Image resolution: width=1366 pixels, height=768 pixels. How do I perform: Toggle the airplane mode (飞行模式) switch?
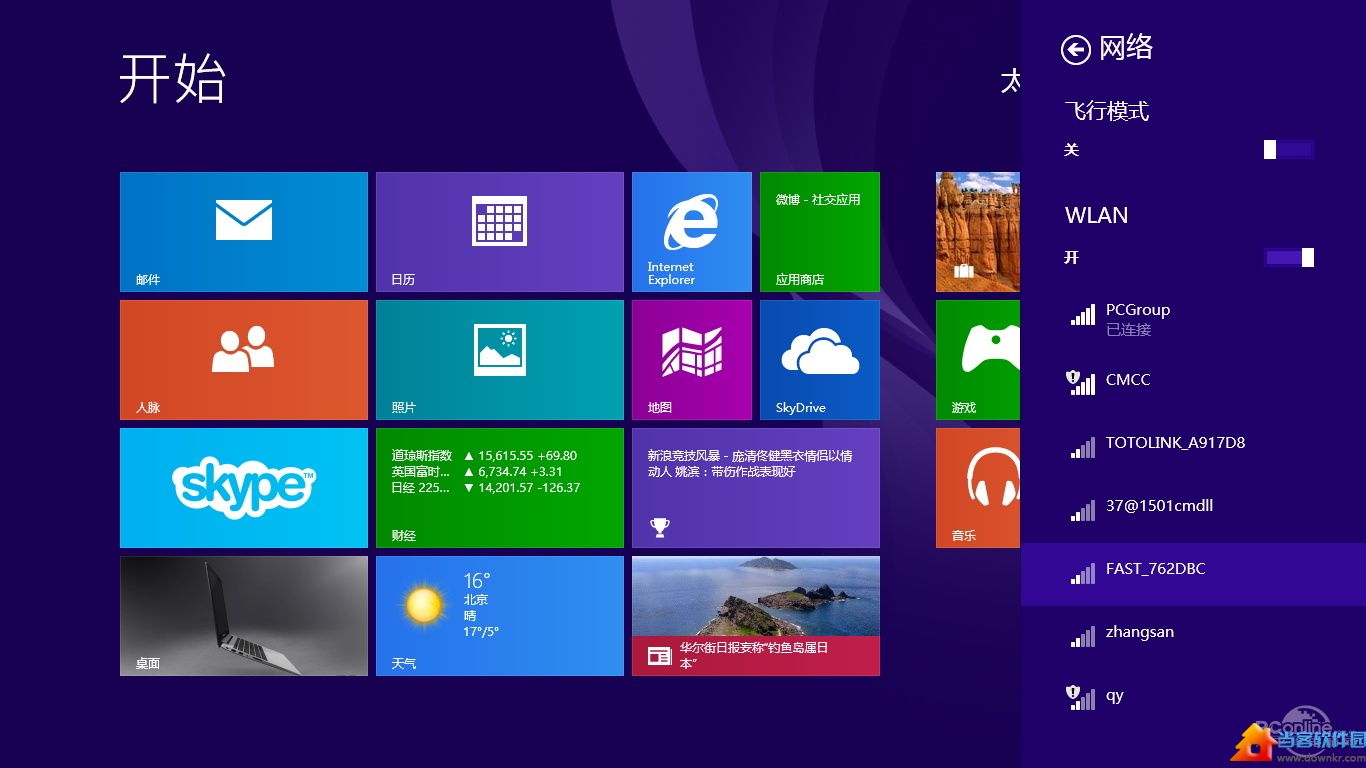(1288, 150)
